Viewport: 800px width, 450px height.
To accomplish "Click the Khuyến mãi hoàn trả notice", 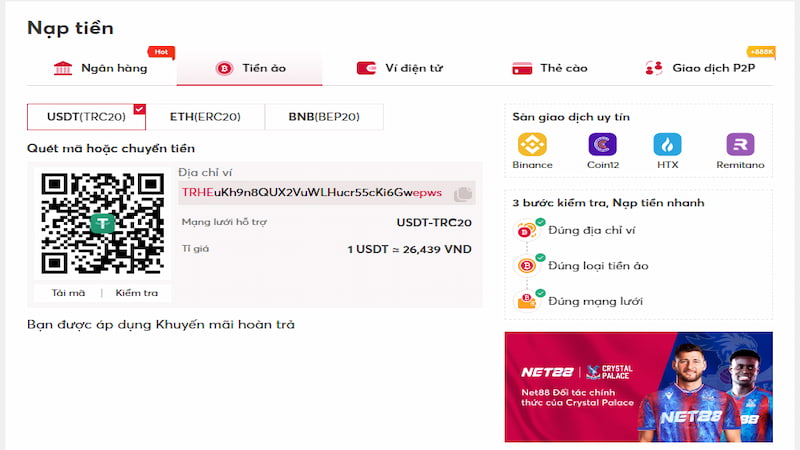I will pyautogui.click(x=161, y=324).
